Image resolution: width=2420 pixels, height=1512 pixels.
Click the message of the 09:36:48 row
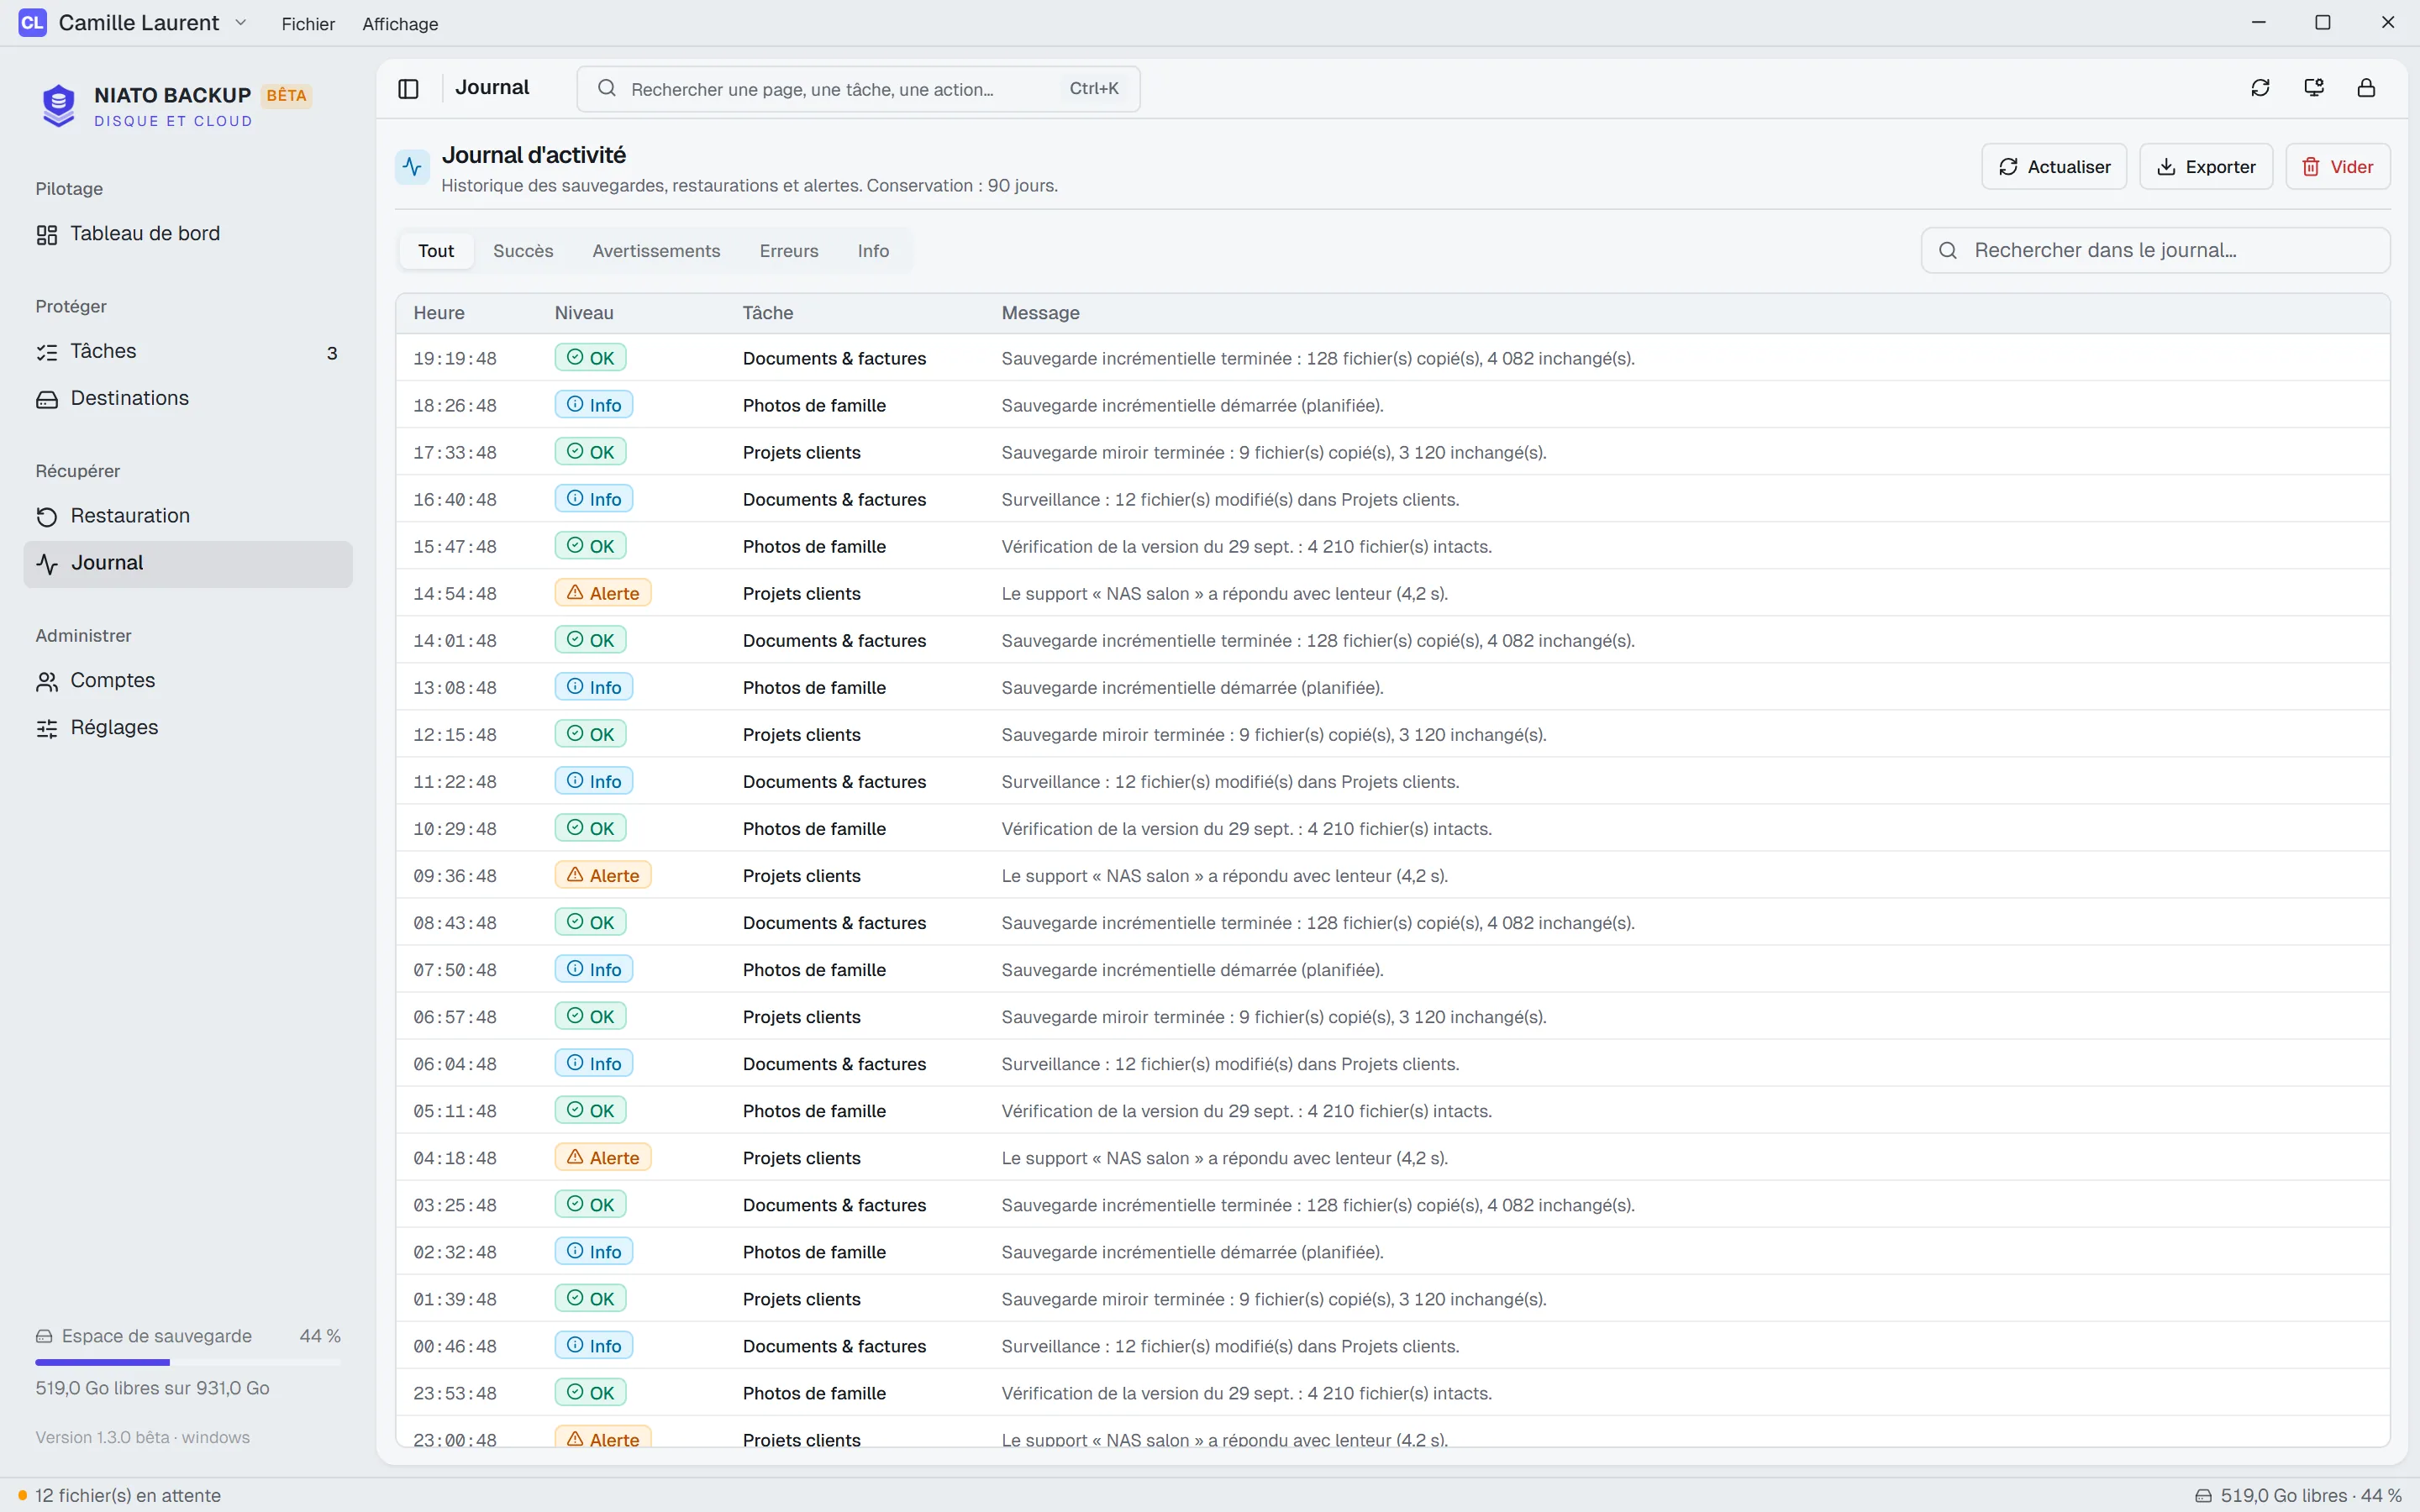(x=1225, y=876)
